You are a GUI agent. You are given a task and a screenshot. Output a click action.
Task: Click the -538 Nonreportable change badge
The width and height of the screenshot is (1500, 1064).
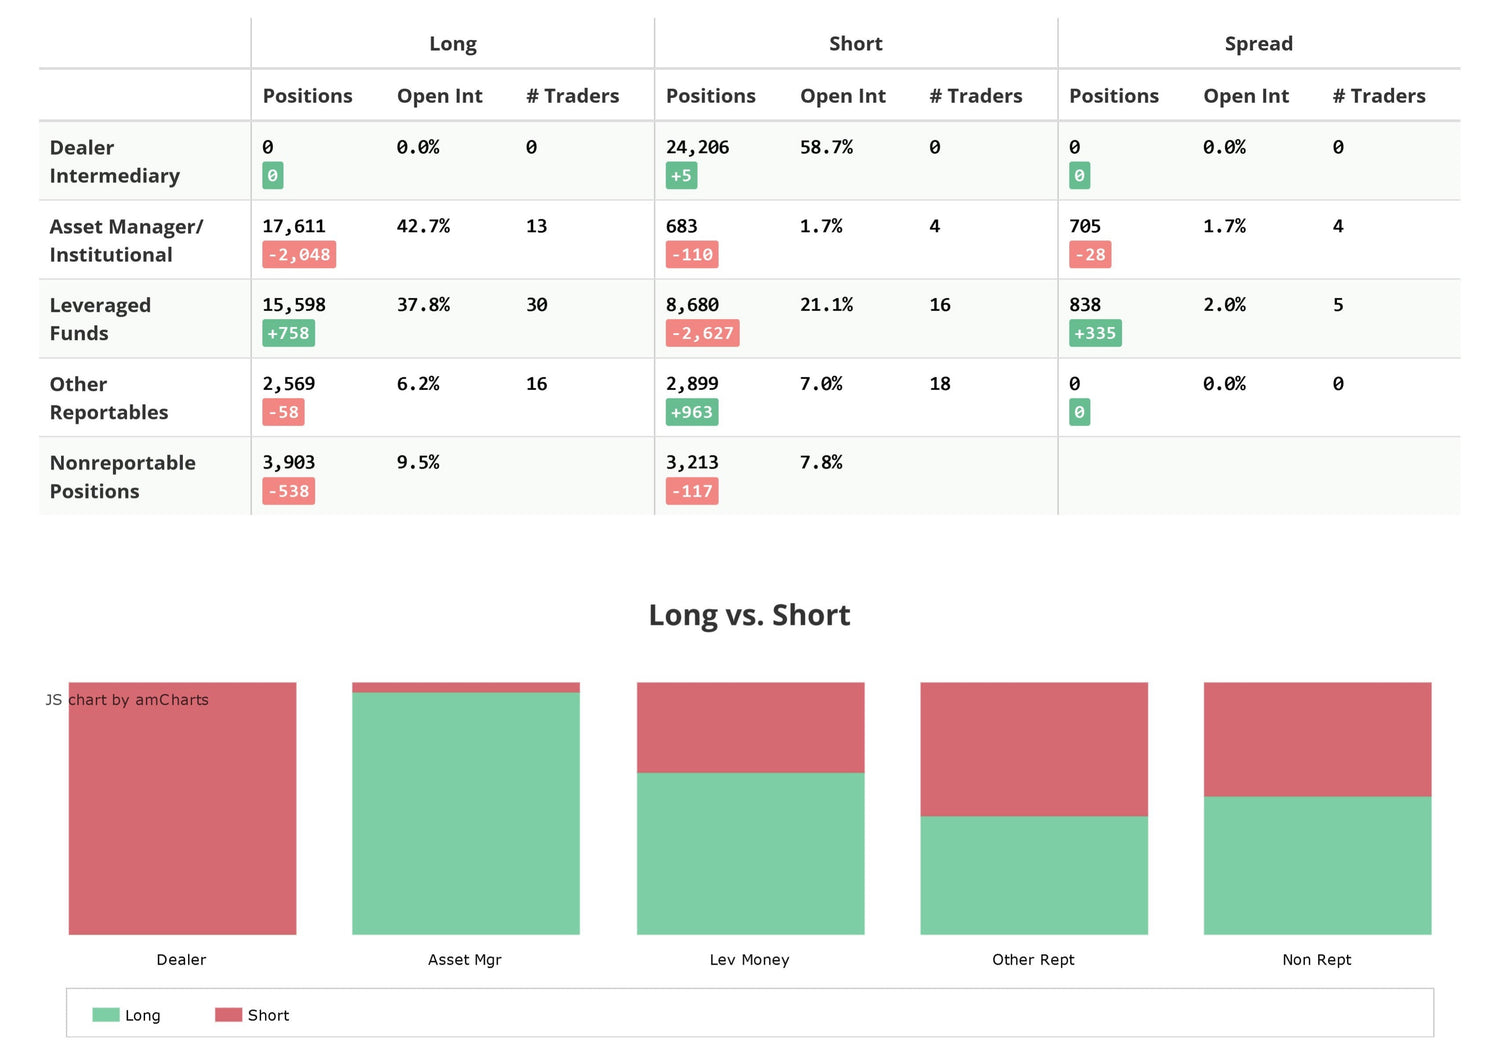(288, 491)
